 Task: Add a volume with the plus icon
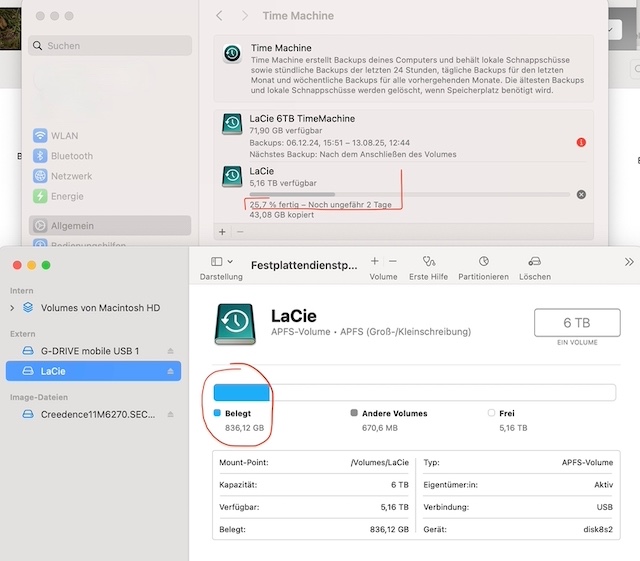coord(375,261)
